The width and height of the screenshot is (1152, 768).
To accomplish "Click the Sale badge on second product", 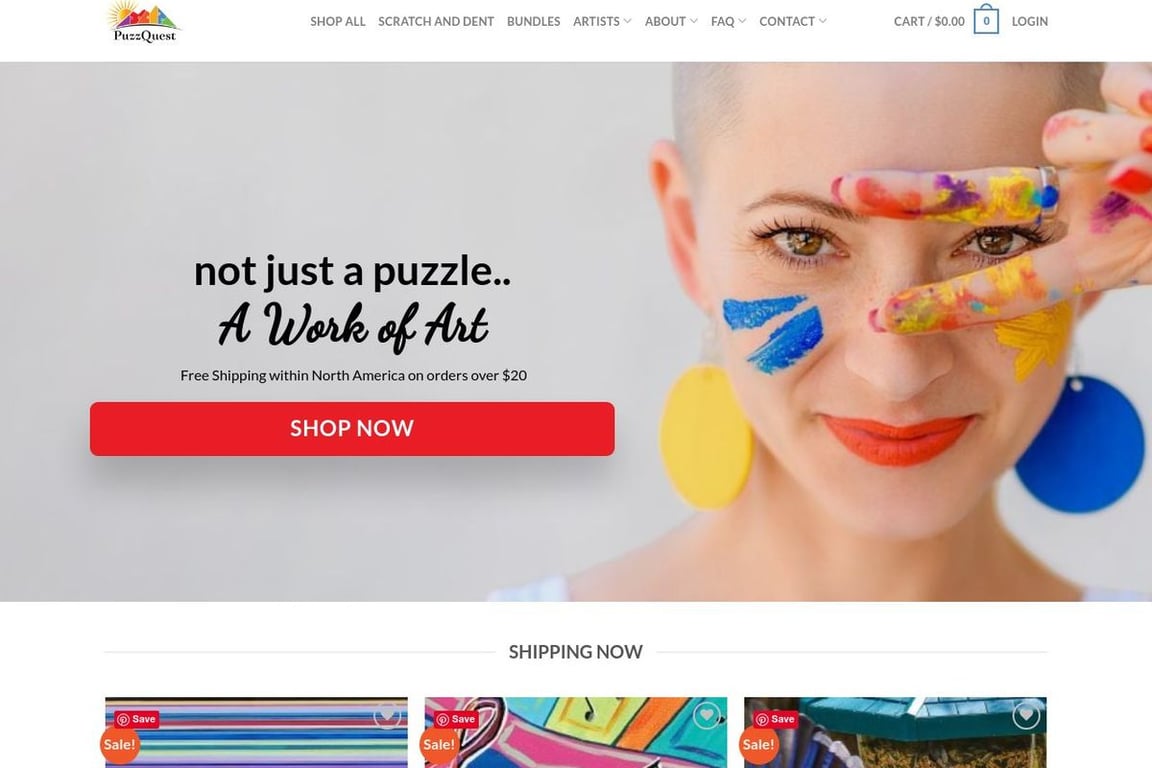I will click(x=439, y=744).
